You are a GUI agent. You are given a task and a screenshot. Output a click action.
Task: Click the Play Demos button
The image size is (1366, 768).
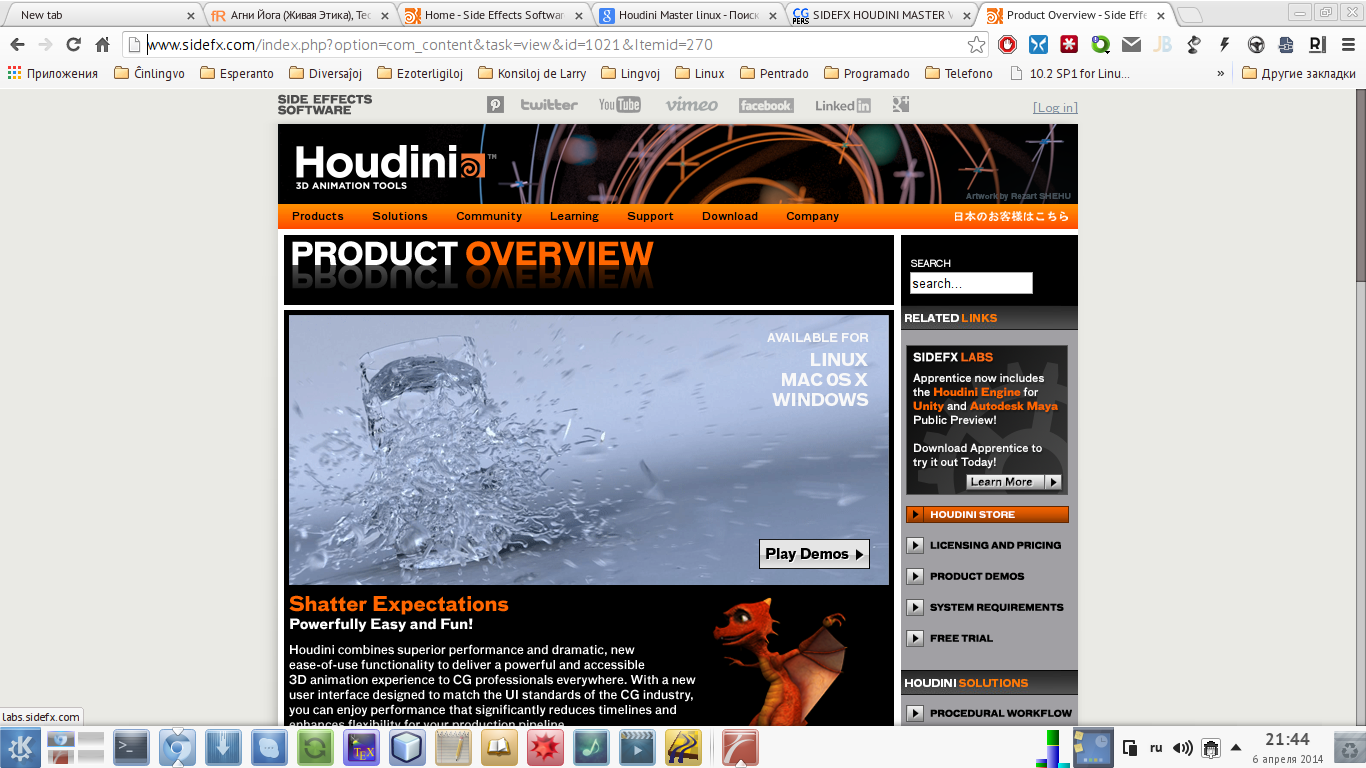814,554
